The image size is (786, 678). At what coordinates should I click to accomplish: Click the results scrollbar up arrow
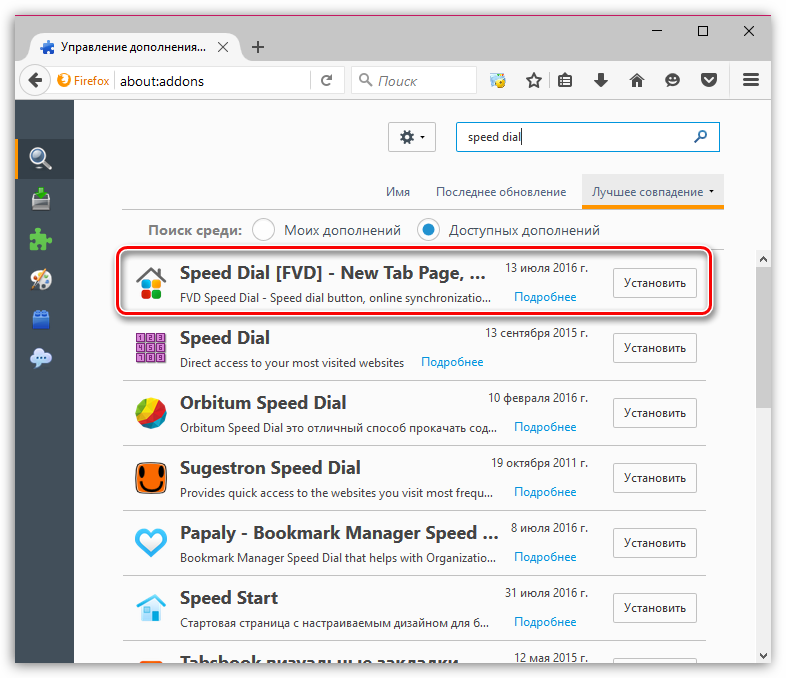tap(763, 260)
